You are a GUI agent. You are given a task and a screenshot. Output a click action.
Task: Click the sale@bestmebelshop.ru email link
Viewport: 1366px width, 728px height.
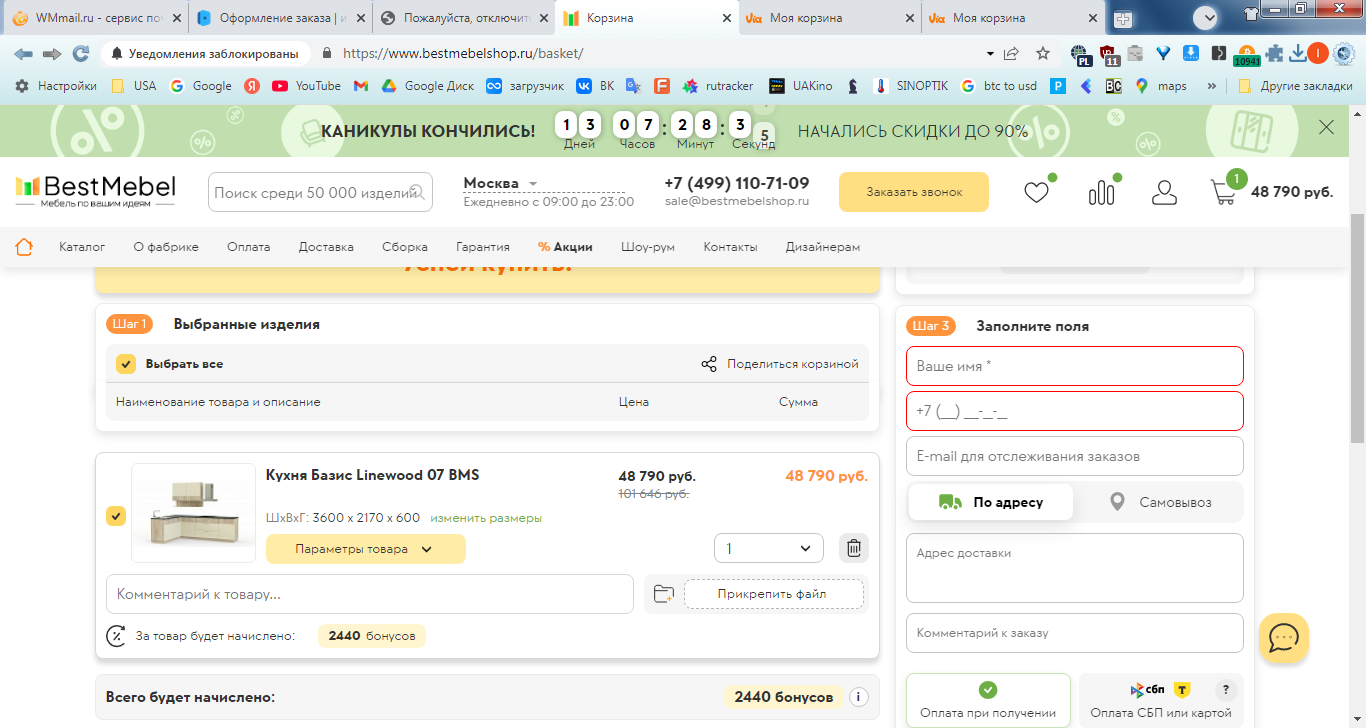(737, 201)
